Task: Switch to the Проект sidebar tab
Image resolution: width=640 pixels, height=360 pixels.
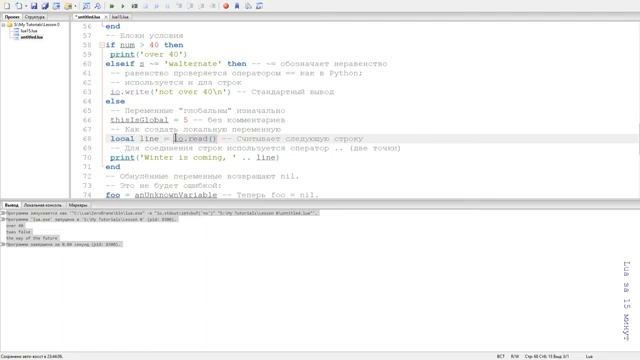Action: click(x=12, y=17)
